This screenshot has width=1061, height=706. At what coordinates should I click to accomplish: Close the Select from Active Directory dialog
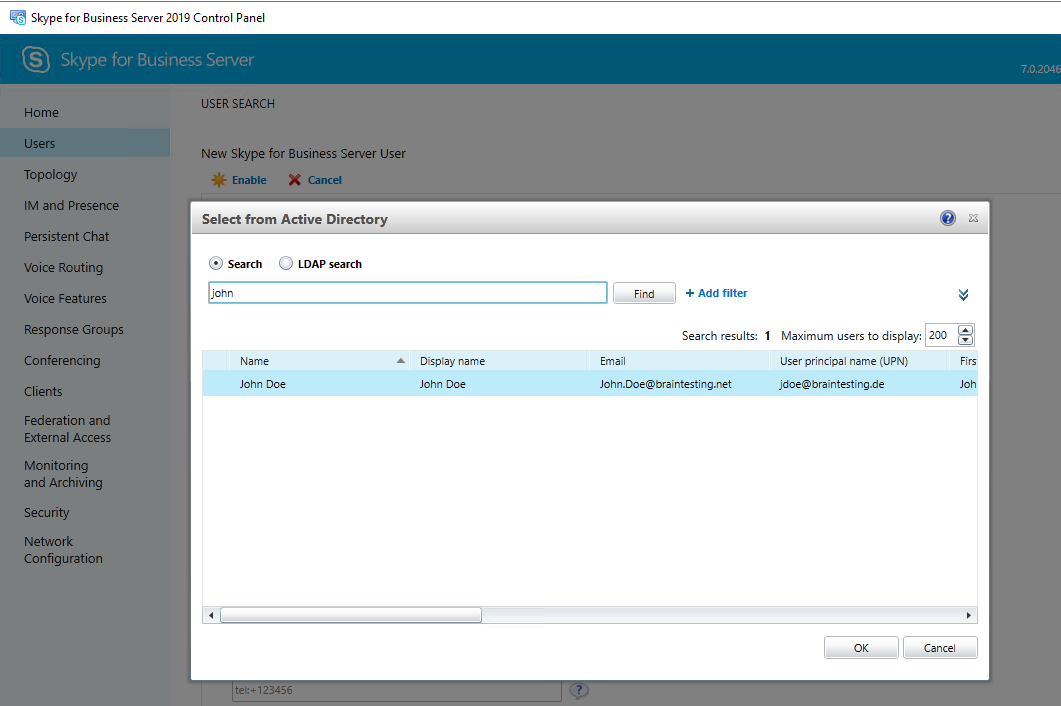973,218
